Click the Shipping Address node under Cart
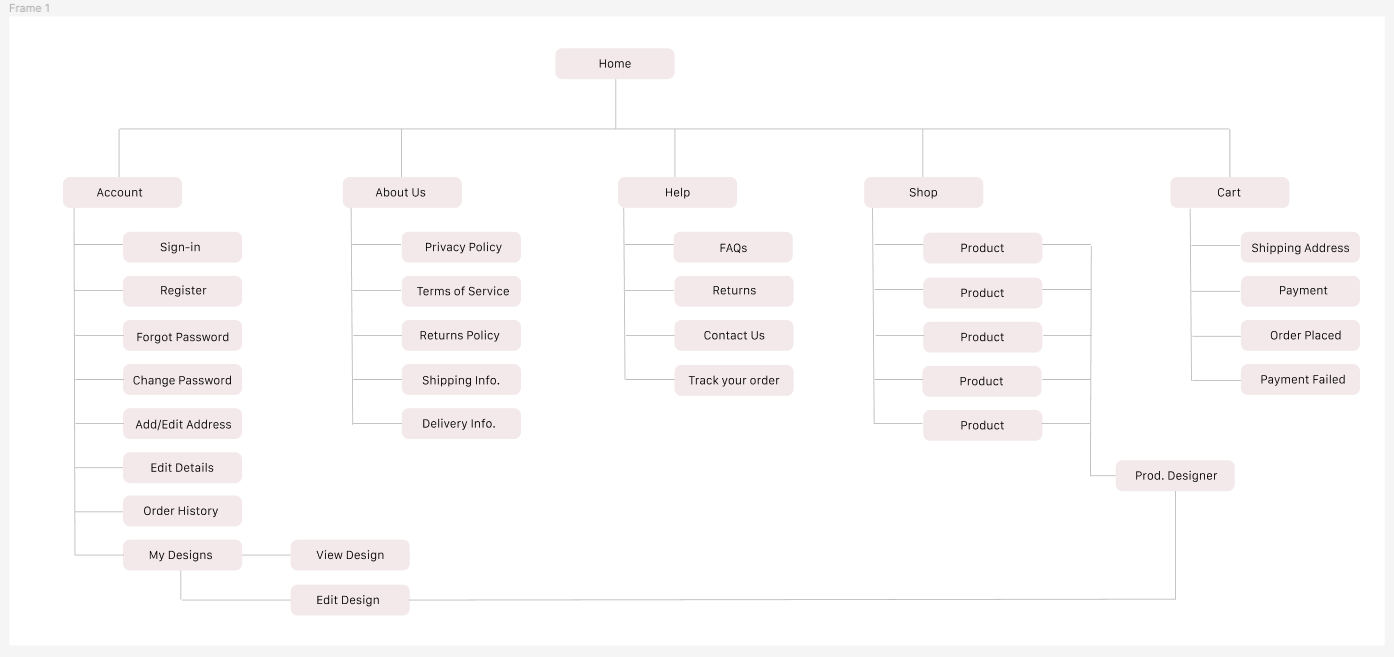The image size is (1394, 657). [x=1300, y=248]
